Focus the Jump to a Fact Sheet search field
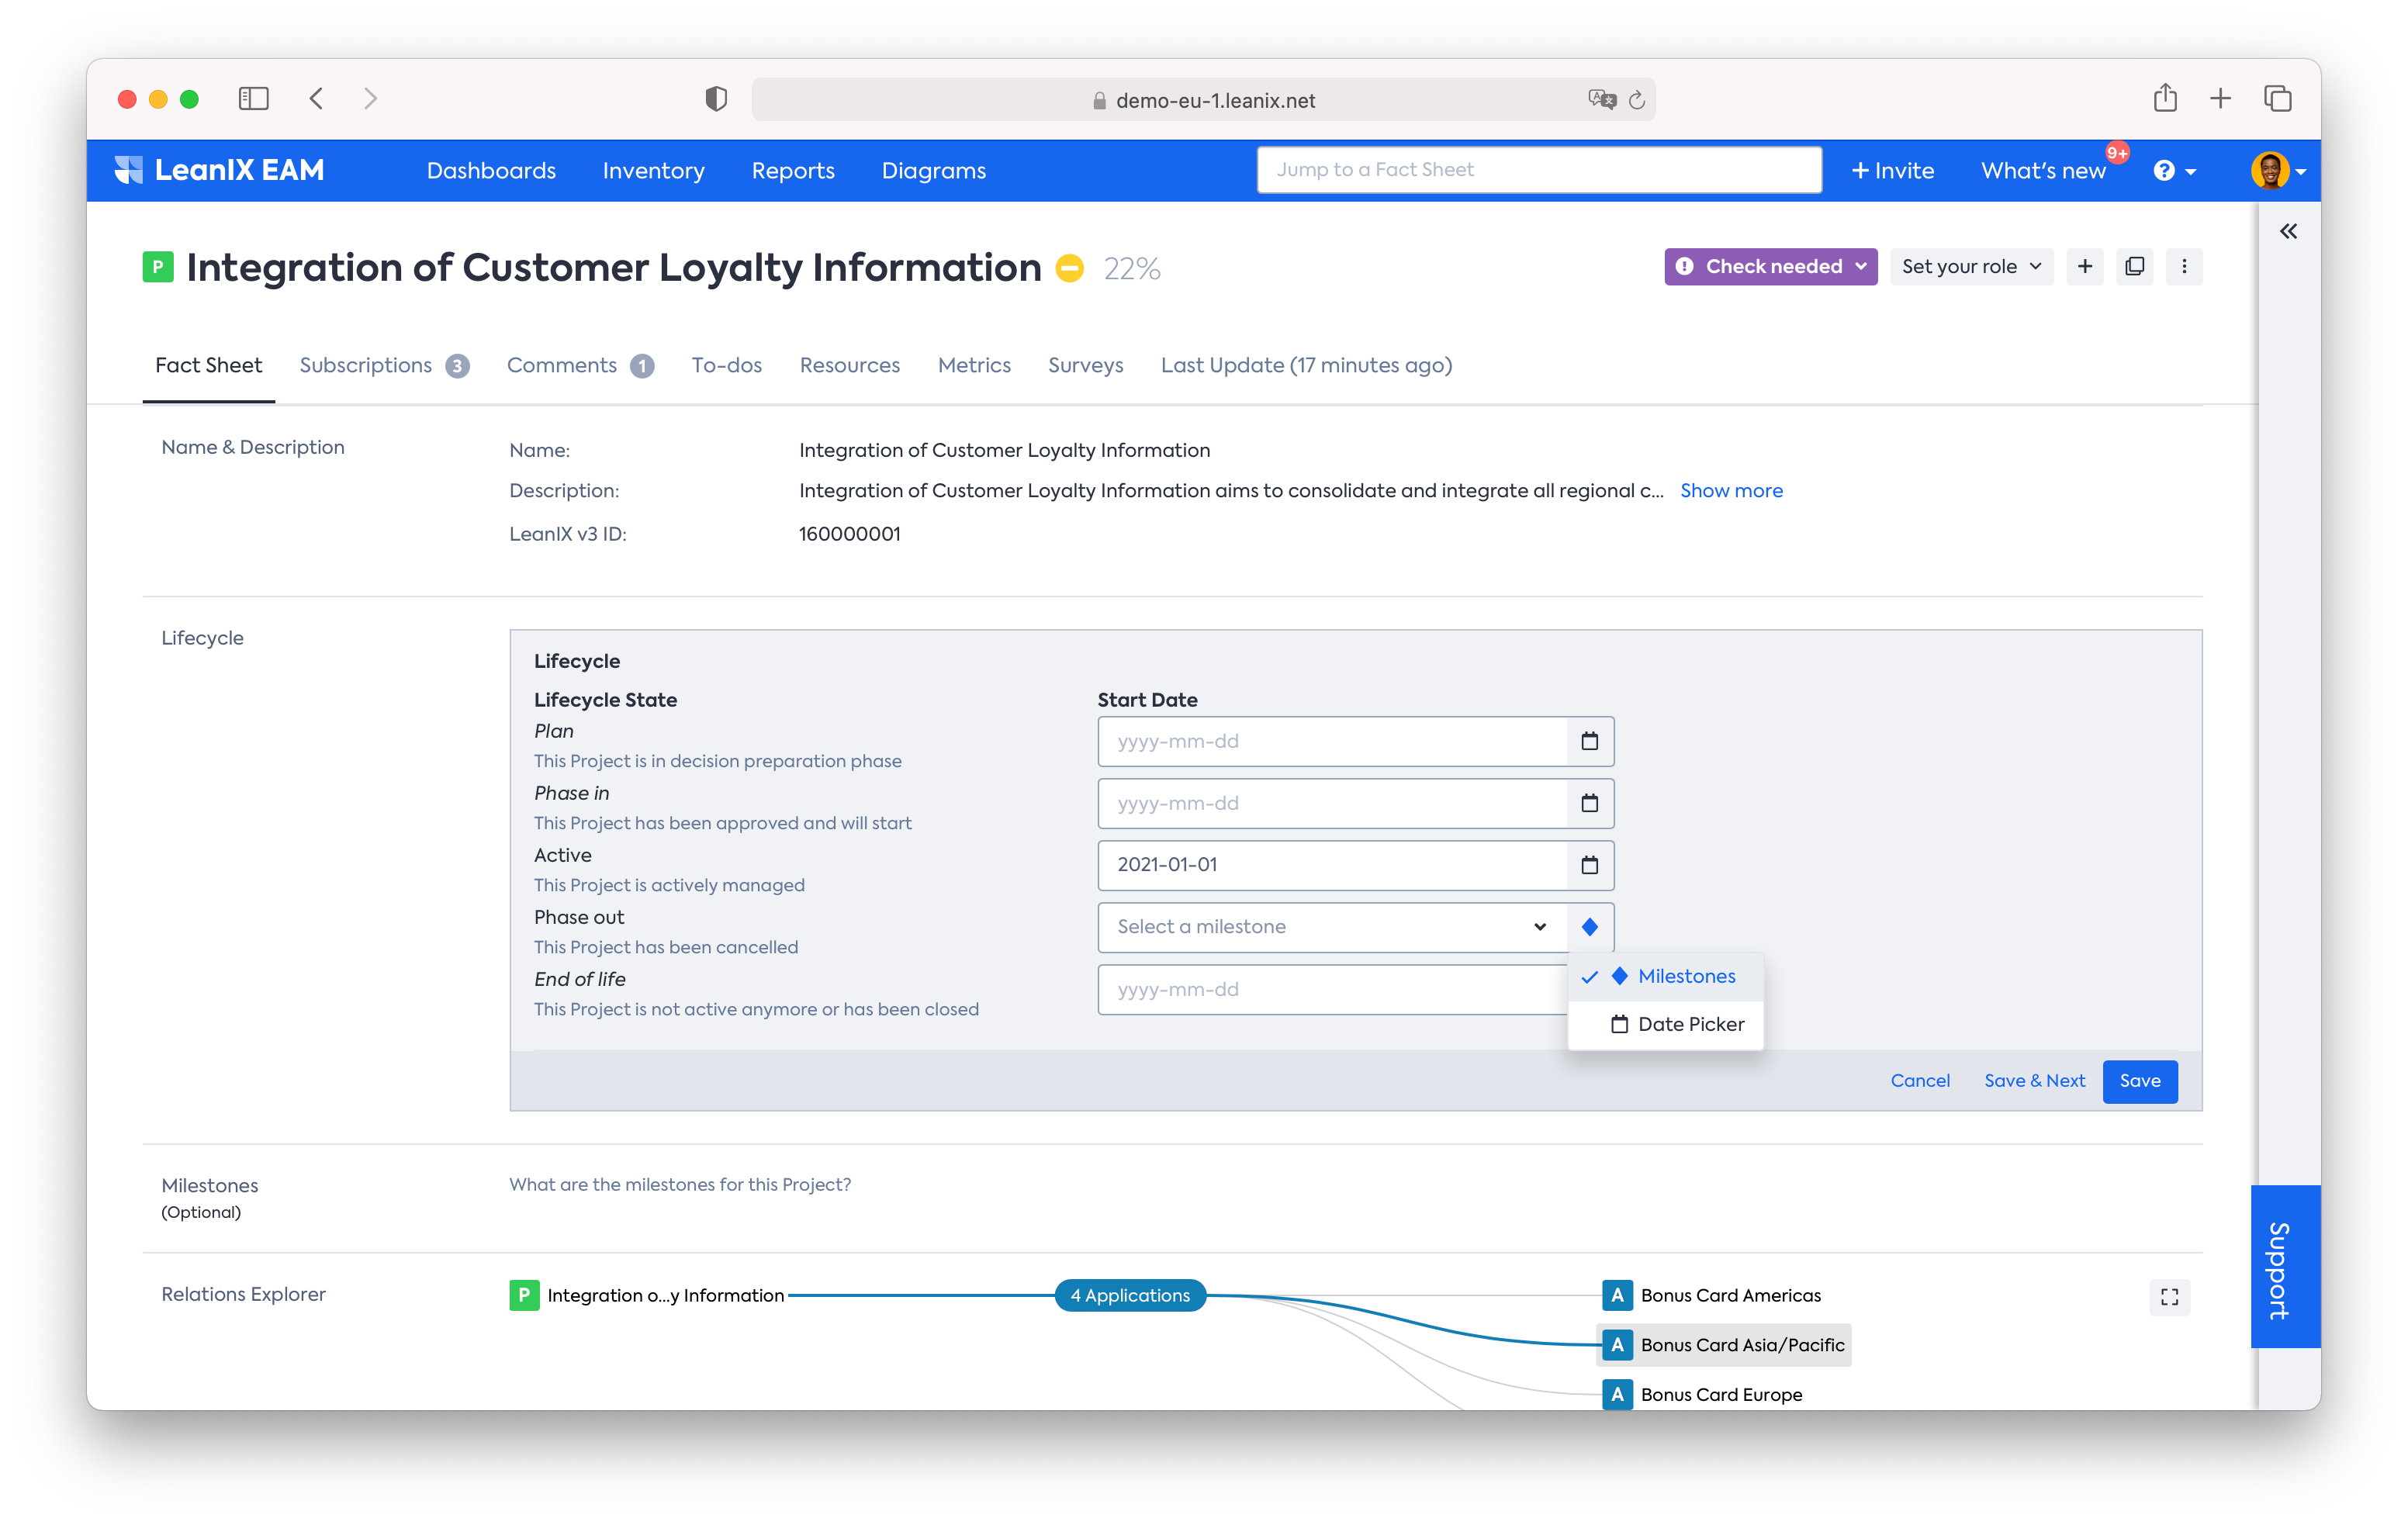 click(1539, 170)
